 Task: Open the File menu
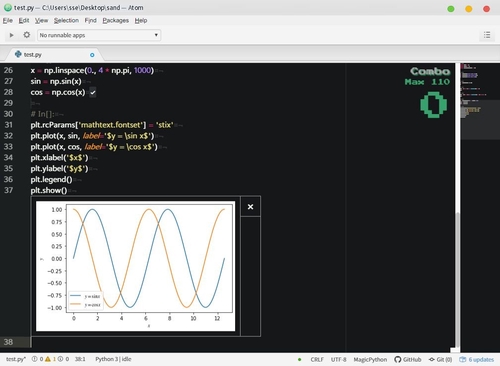(8, 21)
